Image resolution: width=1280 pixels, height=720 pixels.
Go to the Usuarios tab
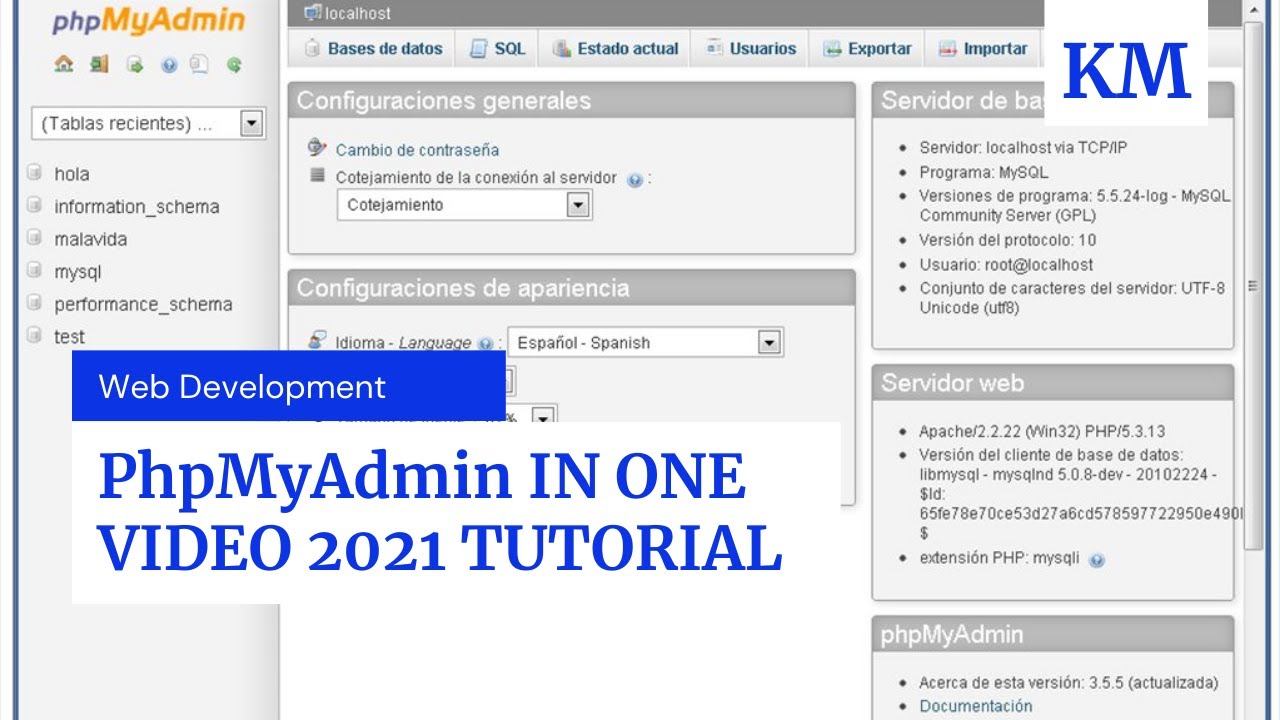(750, 48)
